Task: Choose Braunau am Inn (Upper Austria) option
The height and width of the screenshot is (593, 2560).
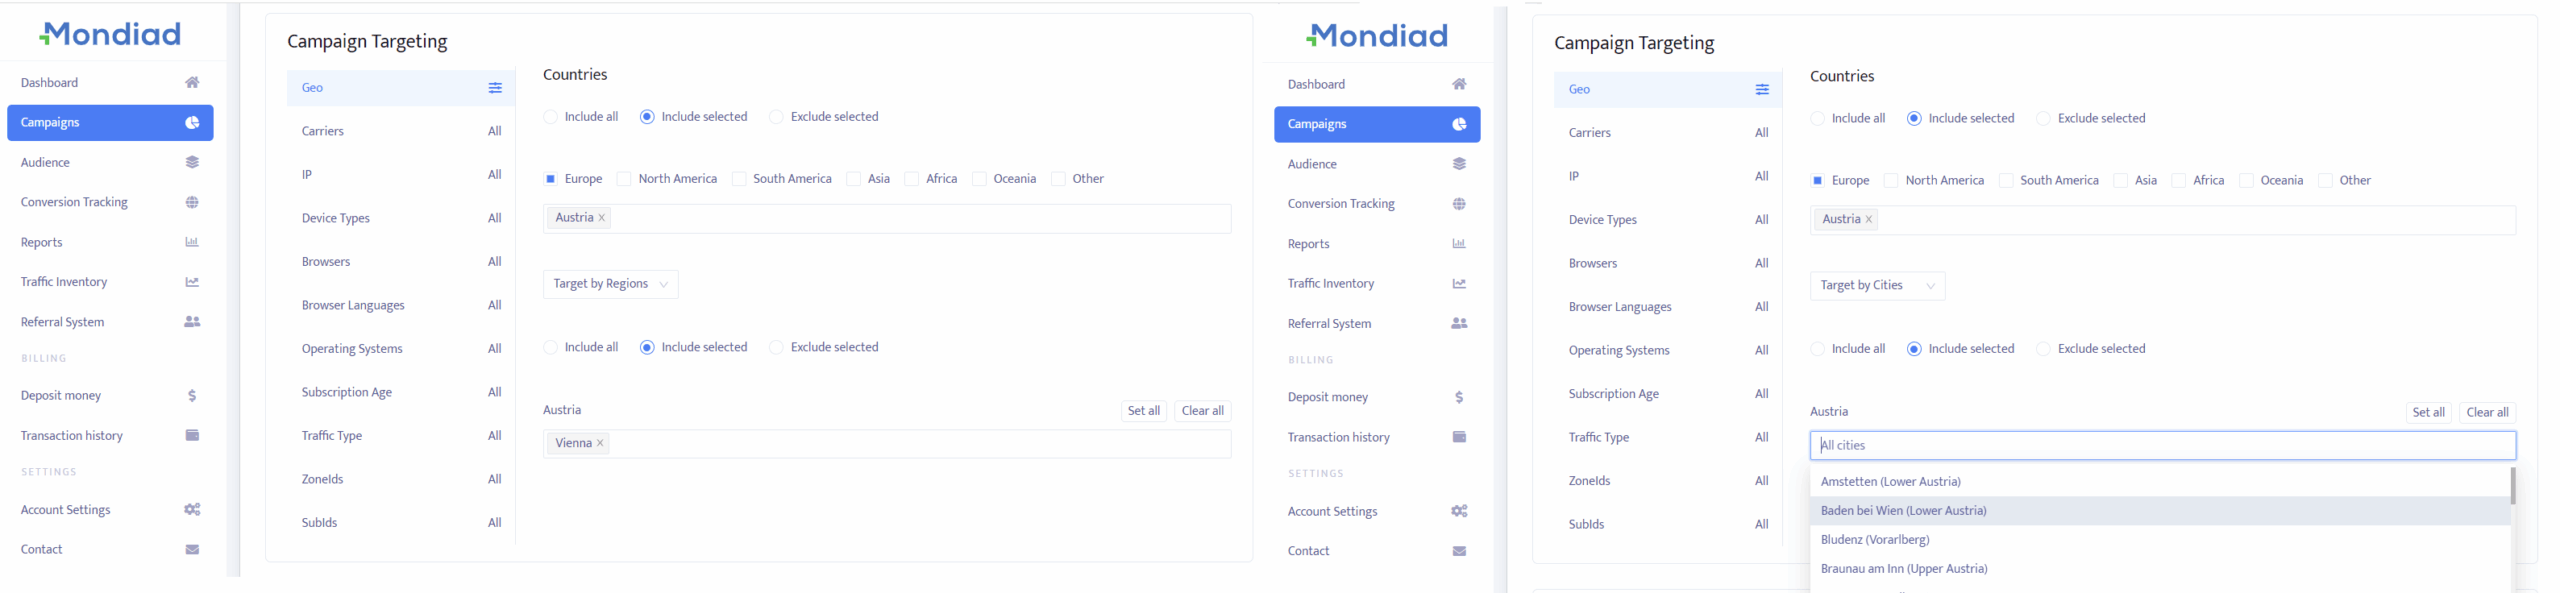Action: tap(2160, 569)
